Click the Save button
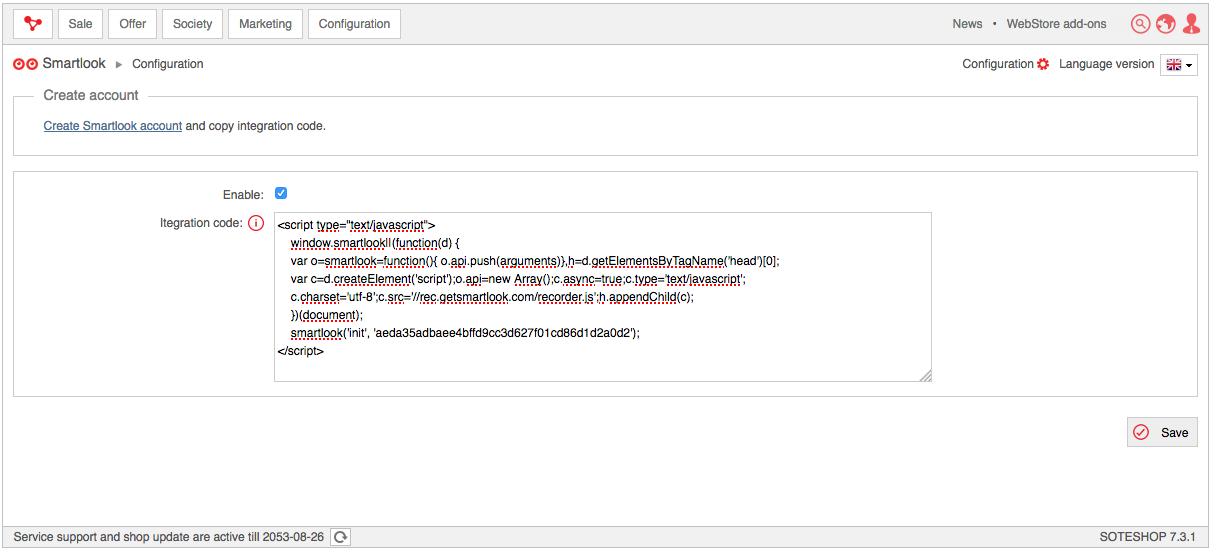 (1162, 432)
